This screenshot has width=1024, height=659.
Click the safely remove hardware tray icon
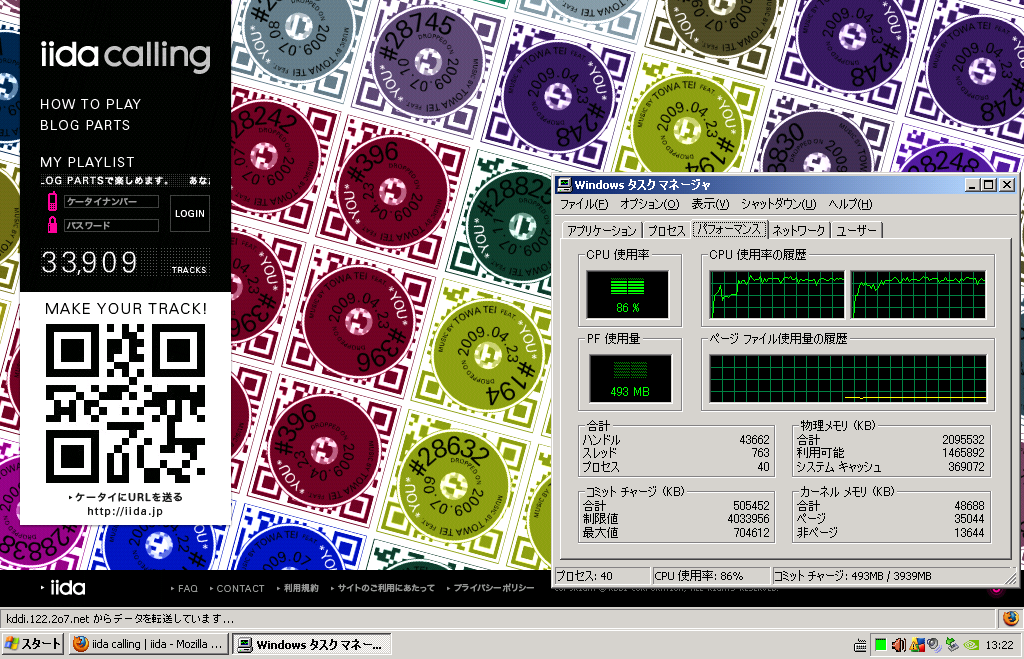pyautogui.click(x=952, y=645)
